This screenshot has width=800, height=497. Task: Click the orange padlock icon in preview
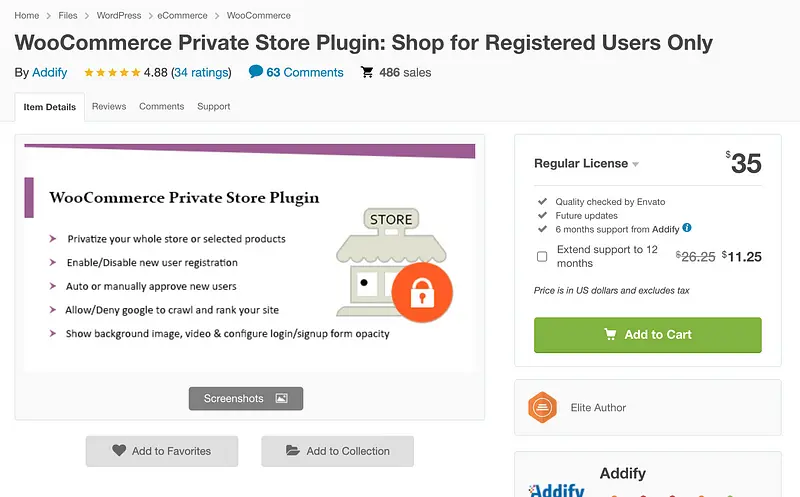pos(421,292)
